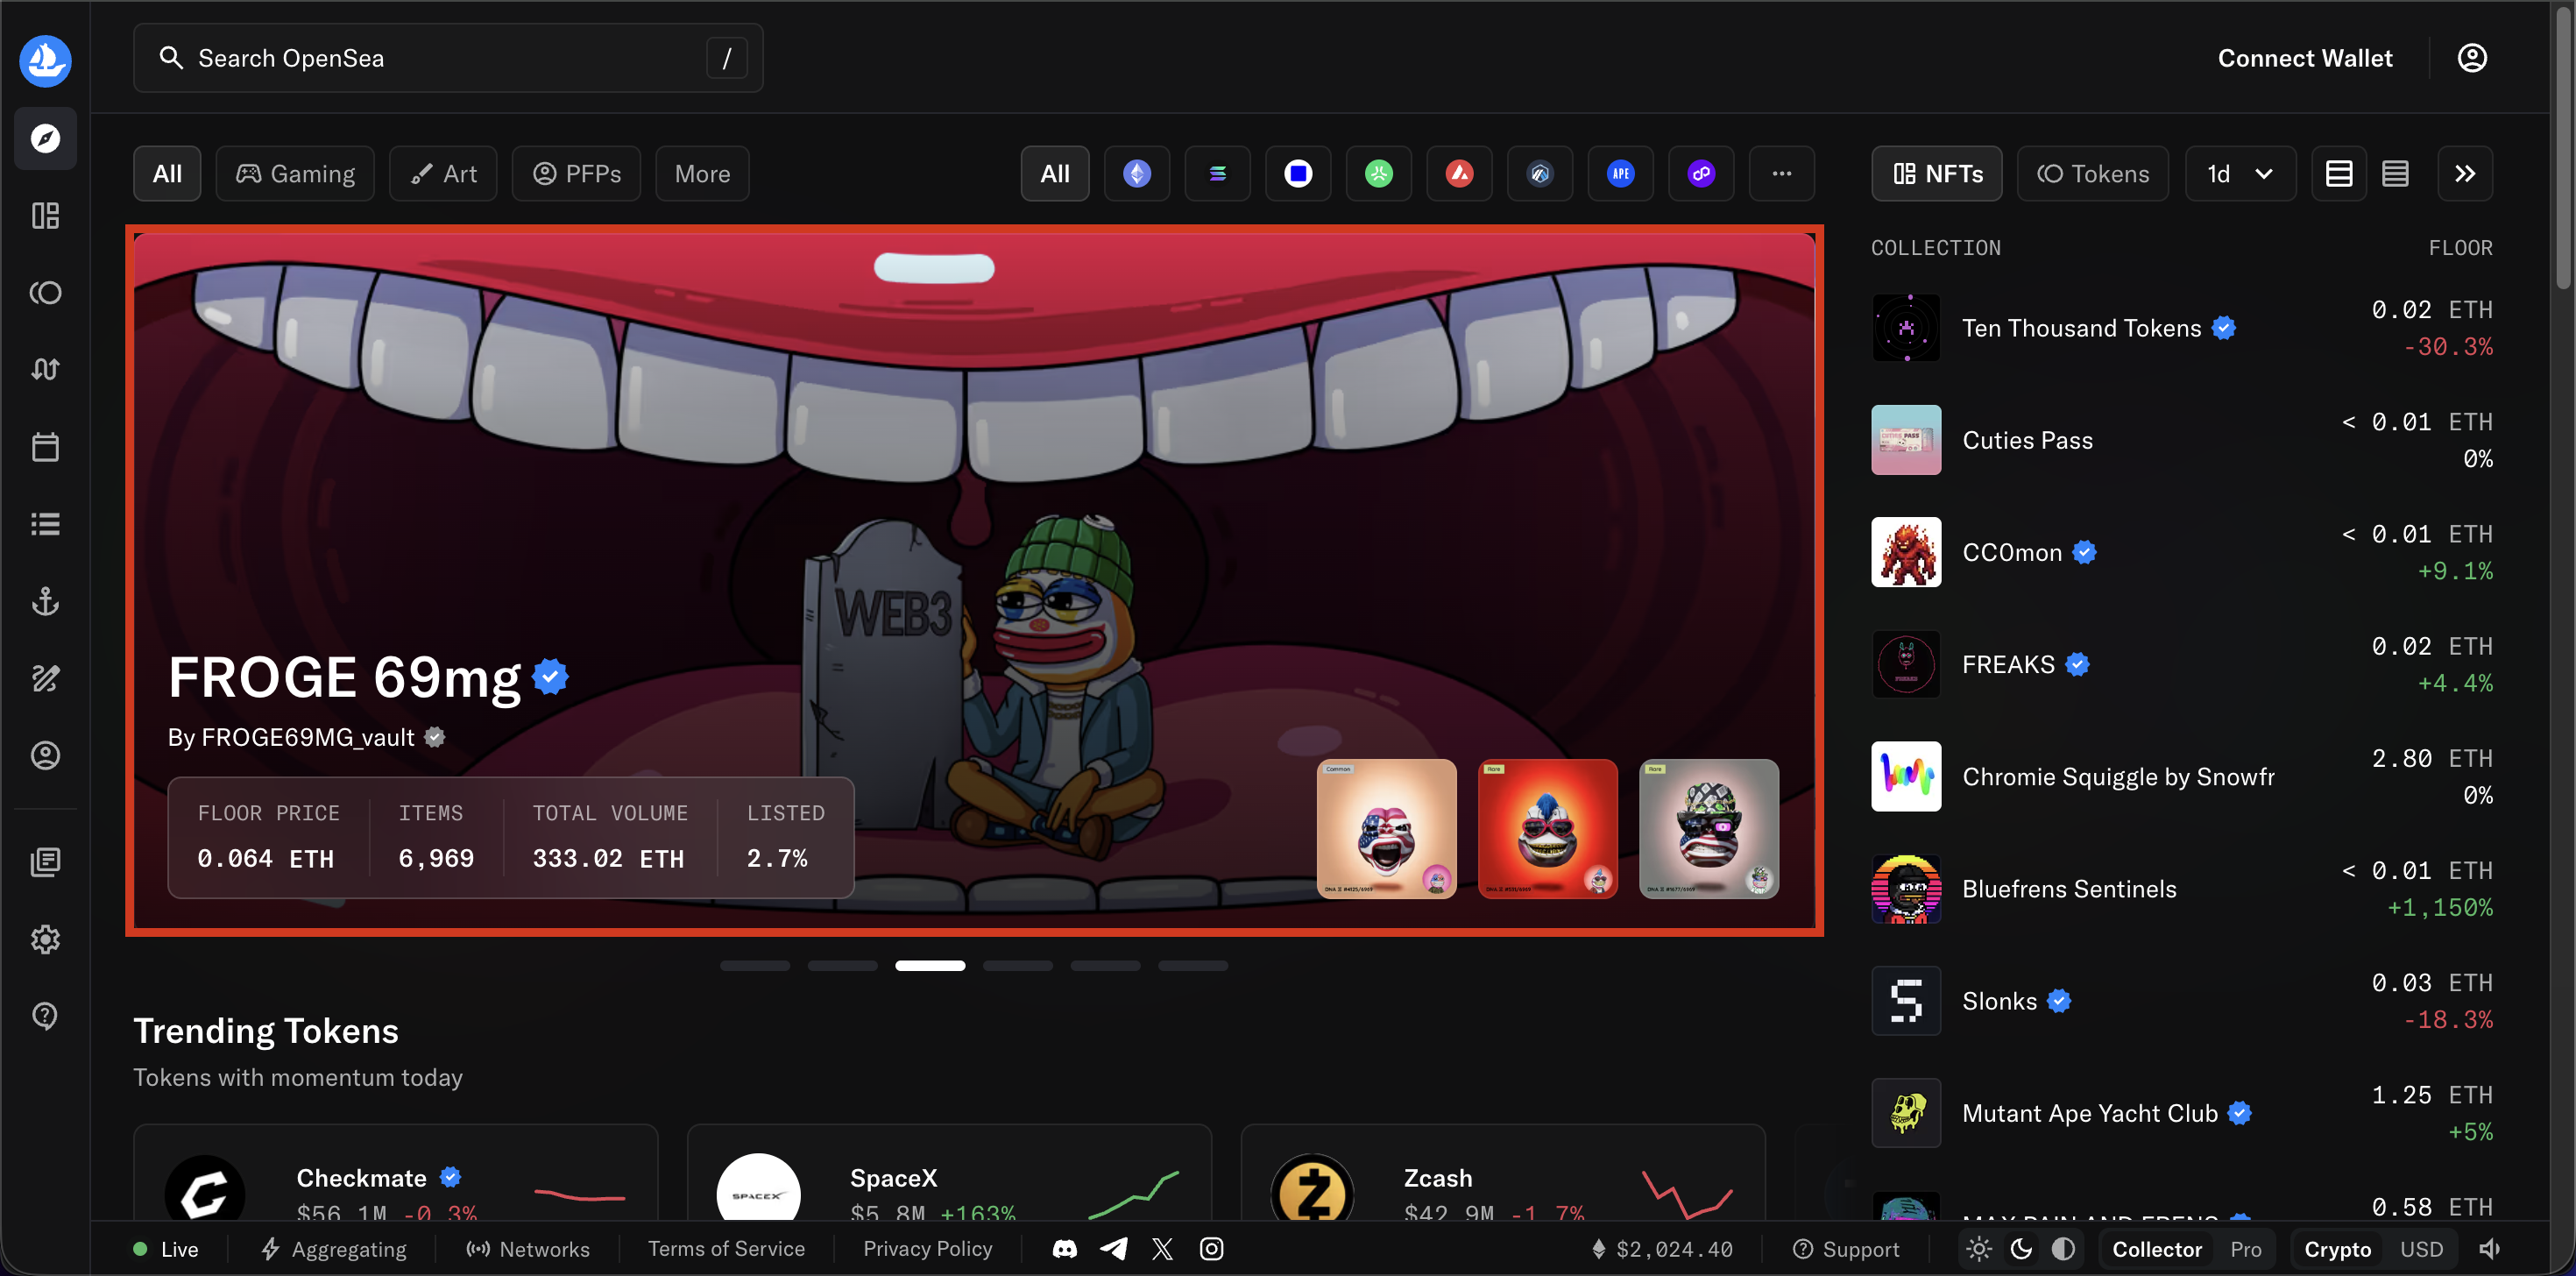Open the Activity list sidebar icon
Screen dimensions: 2576x1276
point(45,524)
